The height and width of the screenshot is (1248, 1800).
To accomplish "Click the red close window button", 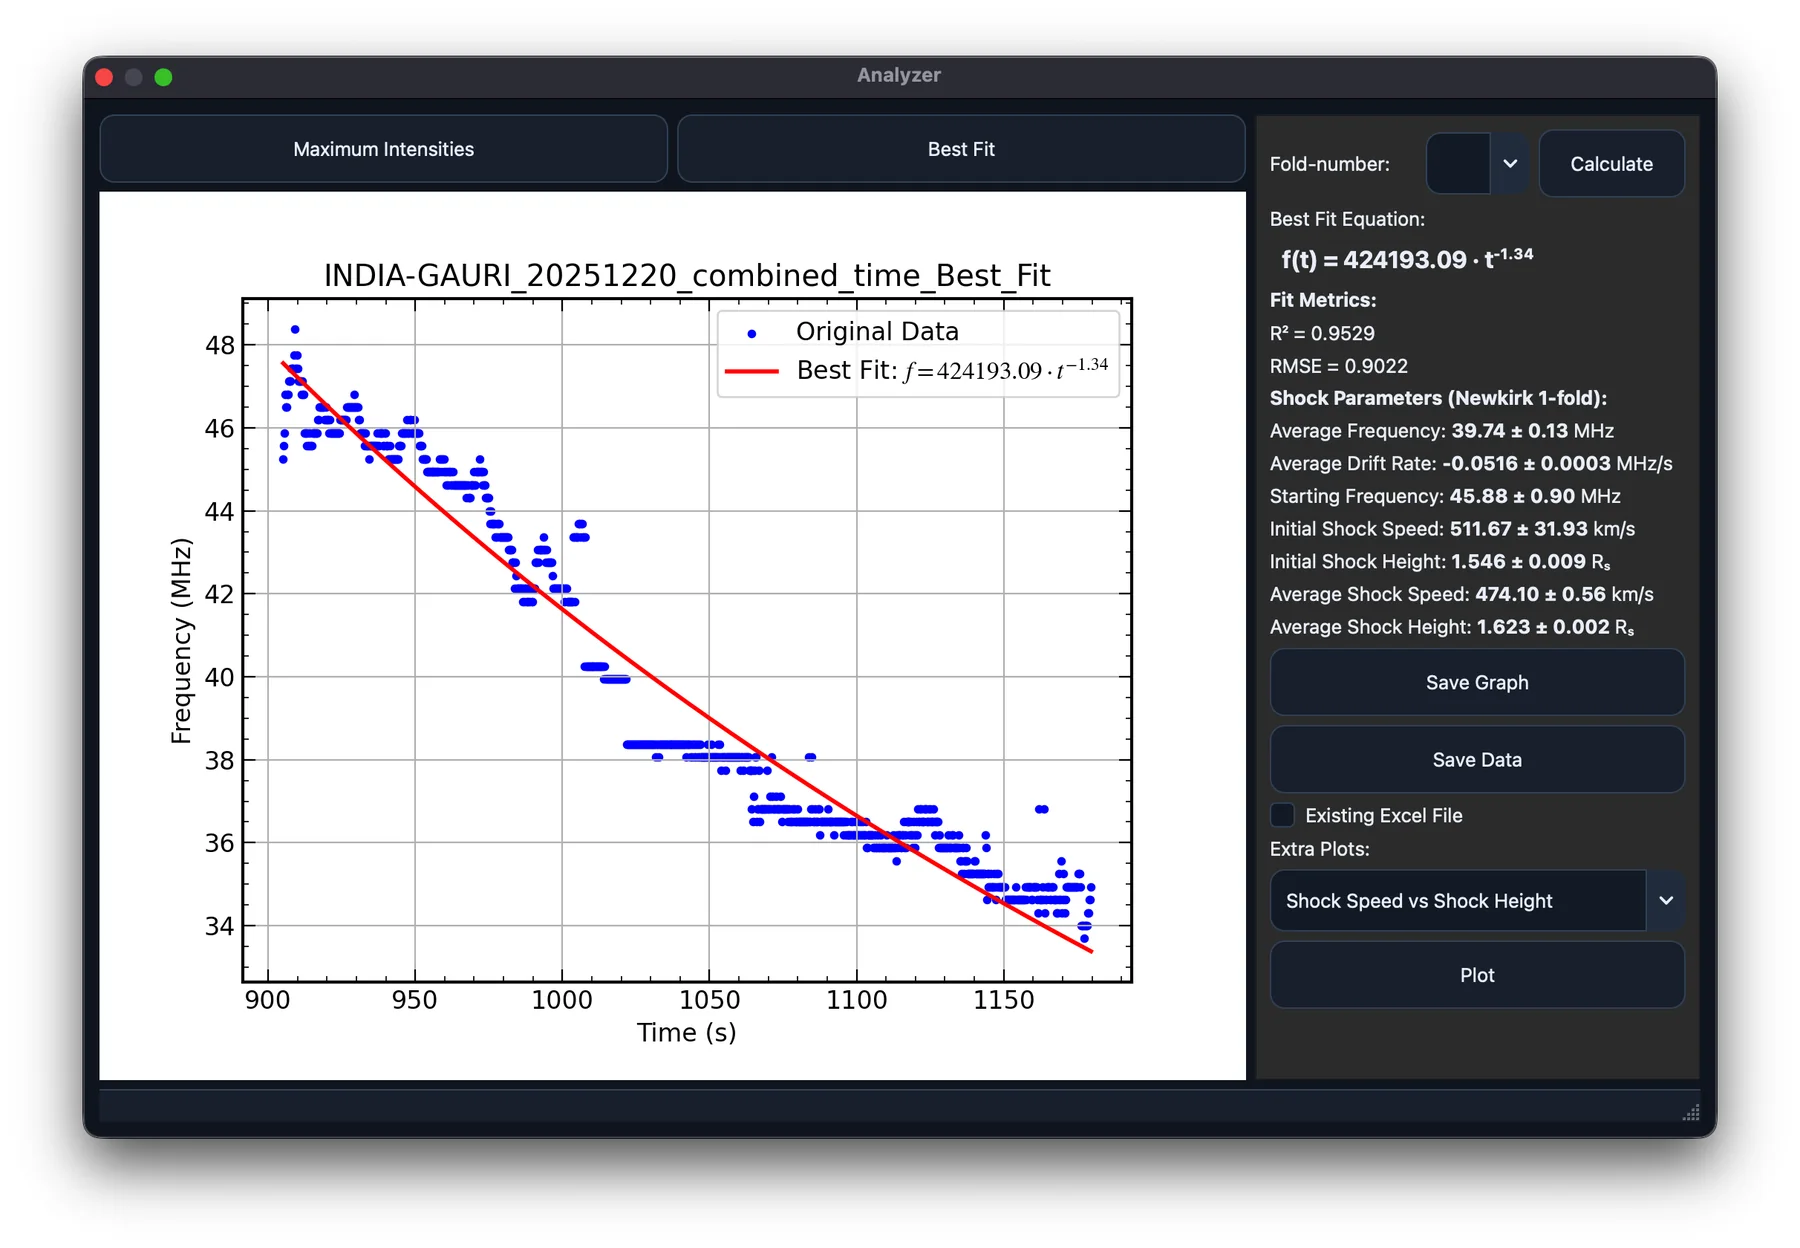I will (104, 77).
